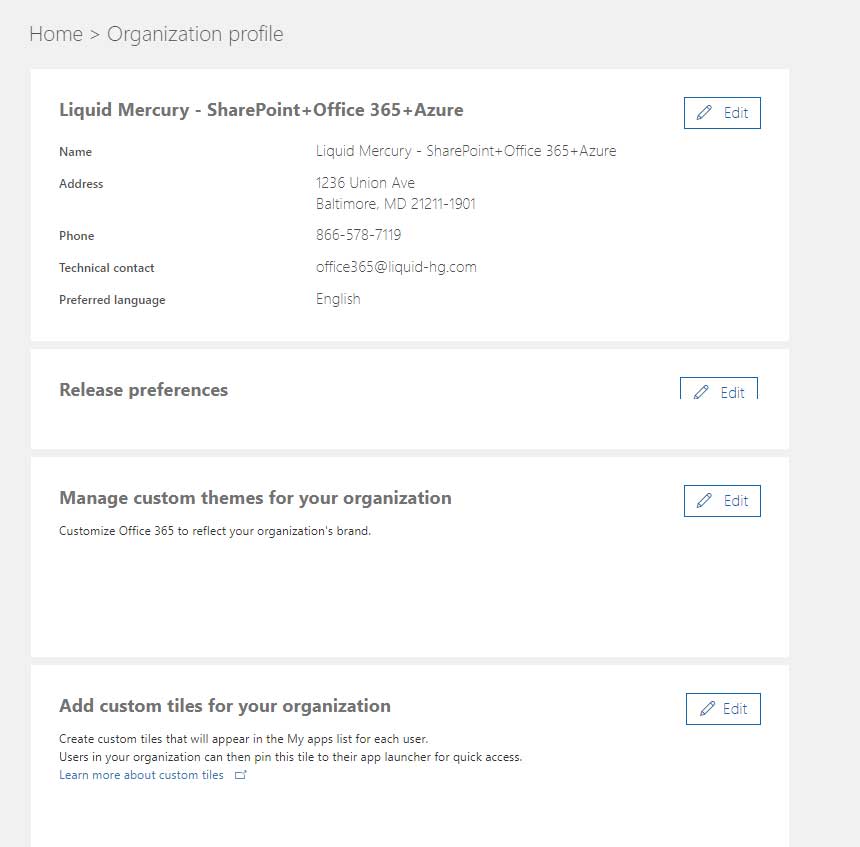
Task: Click the pencil icon beside Release preferences
Action: pyautogui.click(x=701, y=392)
